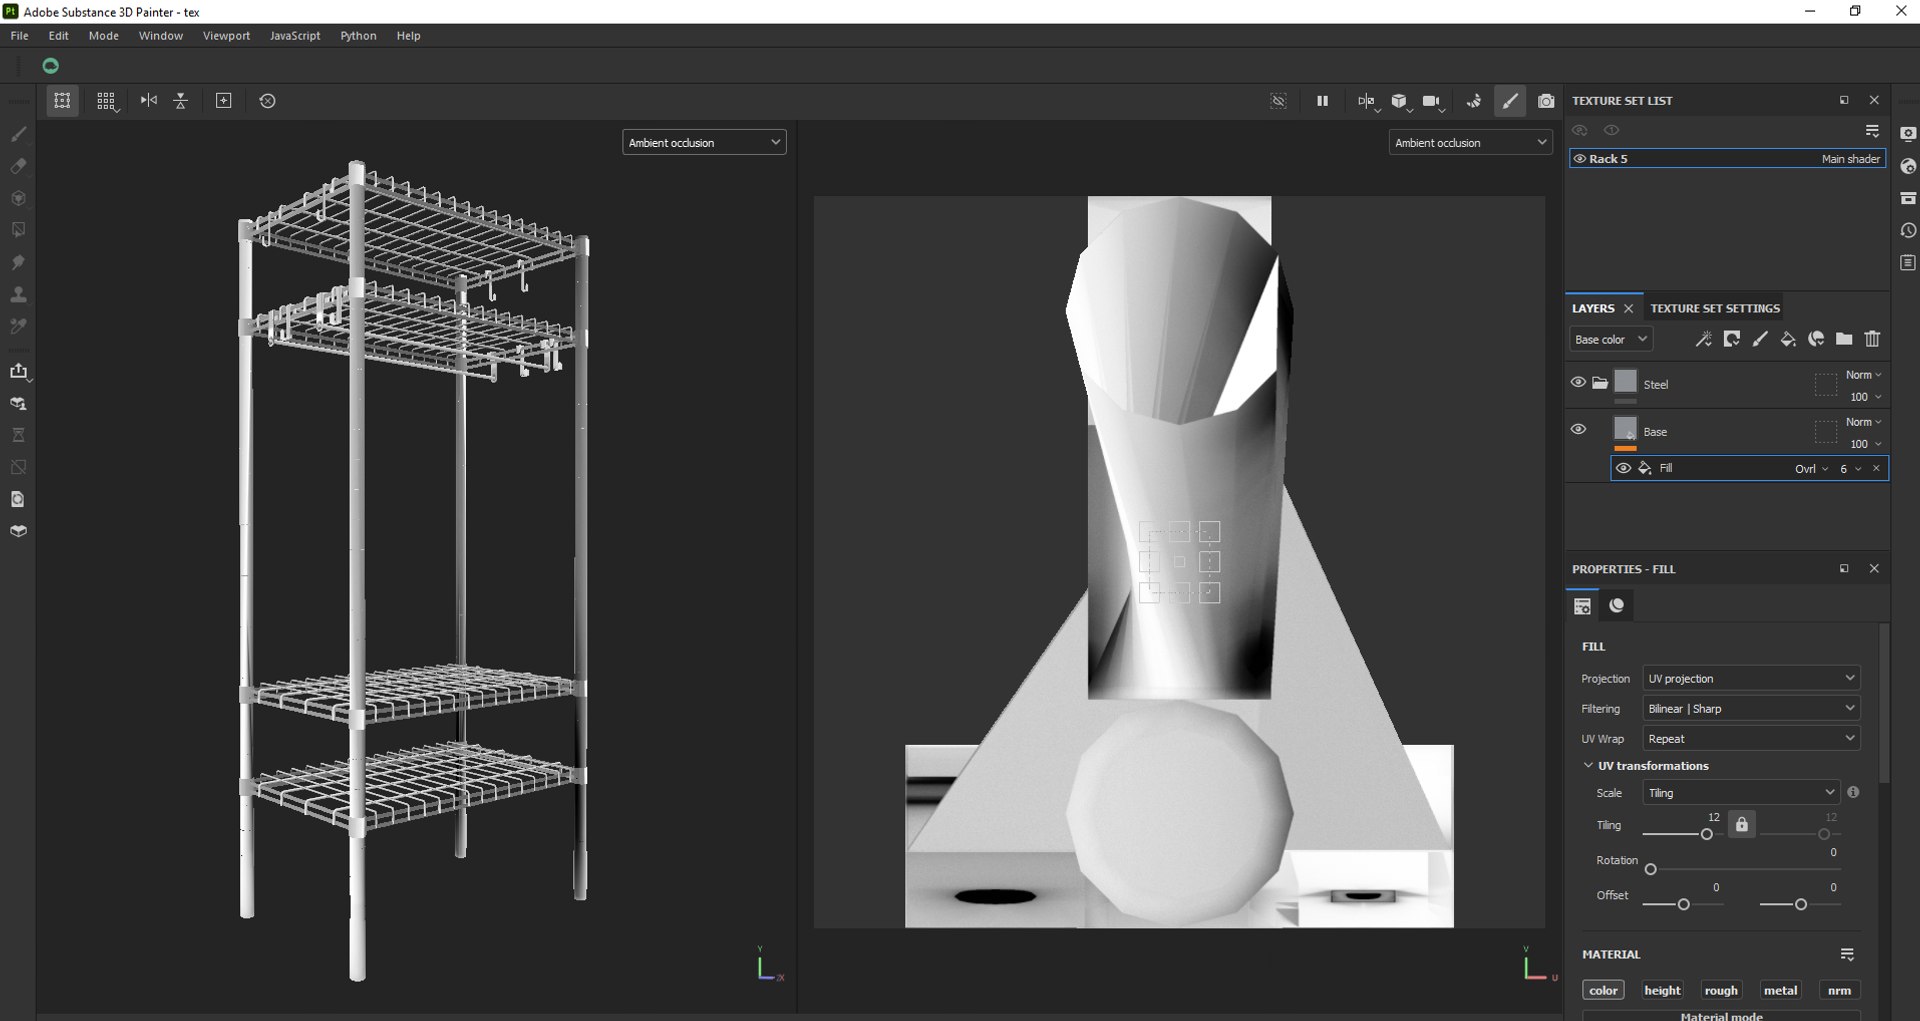Viewport: 1920px width, 1021px height.
Task: Open the 3D viewport Ambient occlusion dropdown
Action: (704, 143)
